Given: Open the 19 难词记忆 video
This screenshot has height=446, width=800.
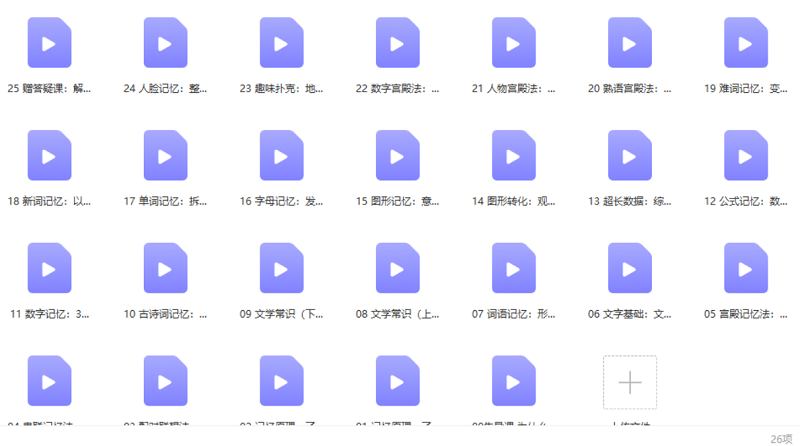Looking at the screenshot, I should point(745,43).
